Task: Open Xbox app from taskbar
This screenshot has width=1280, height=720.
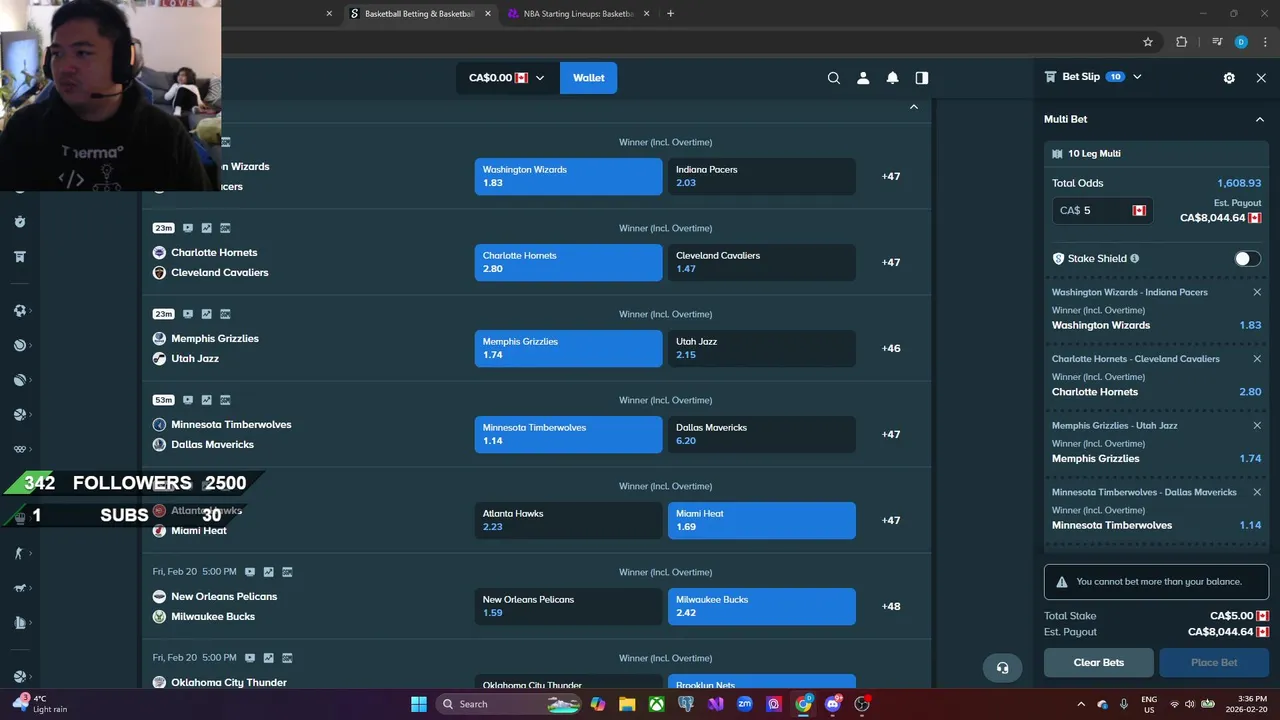Action: point(656,704)
